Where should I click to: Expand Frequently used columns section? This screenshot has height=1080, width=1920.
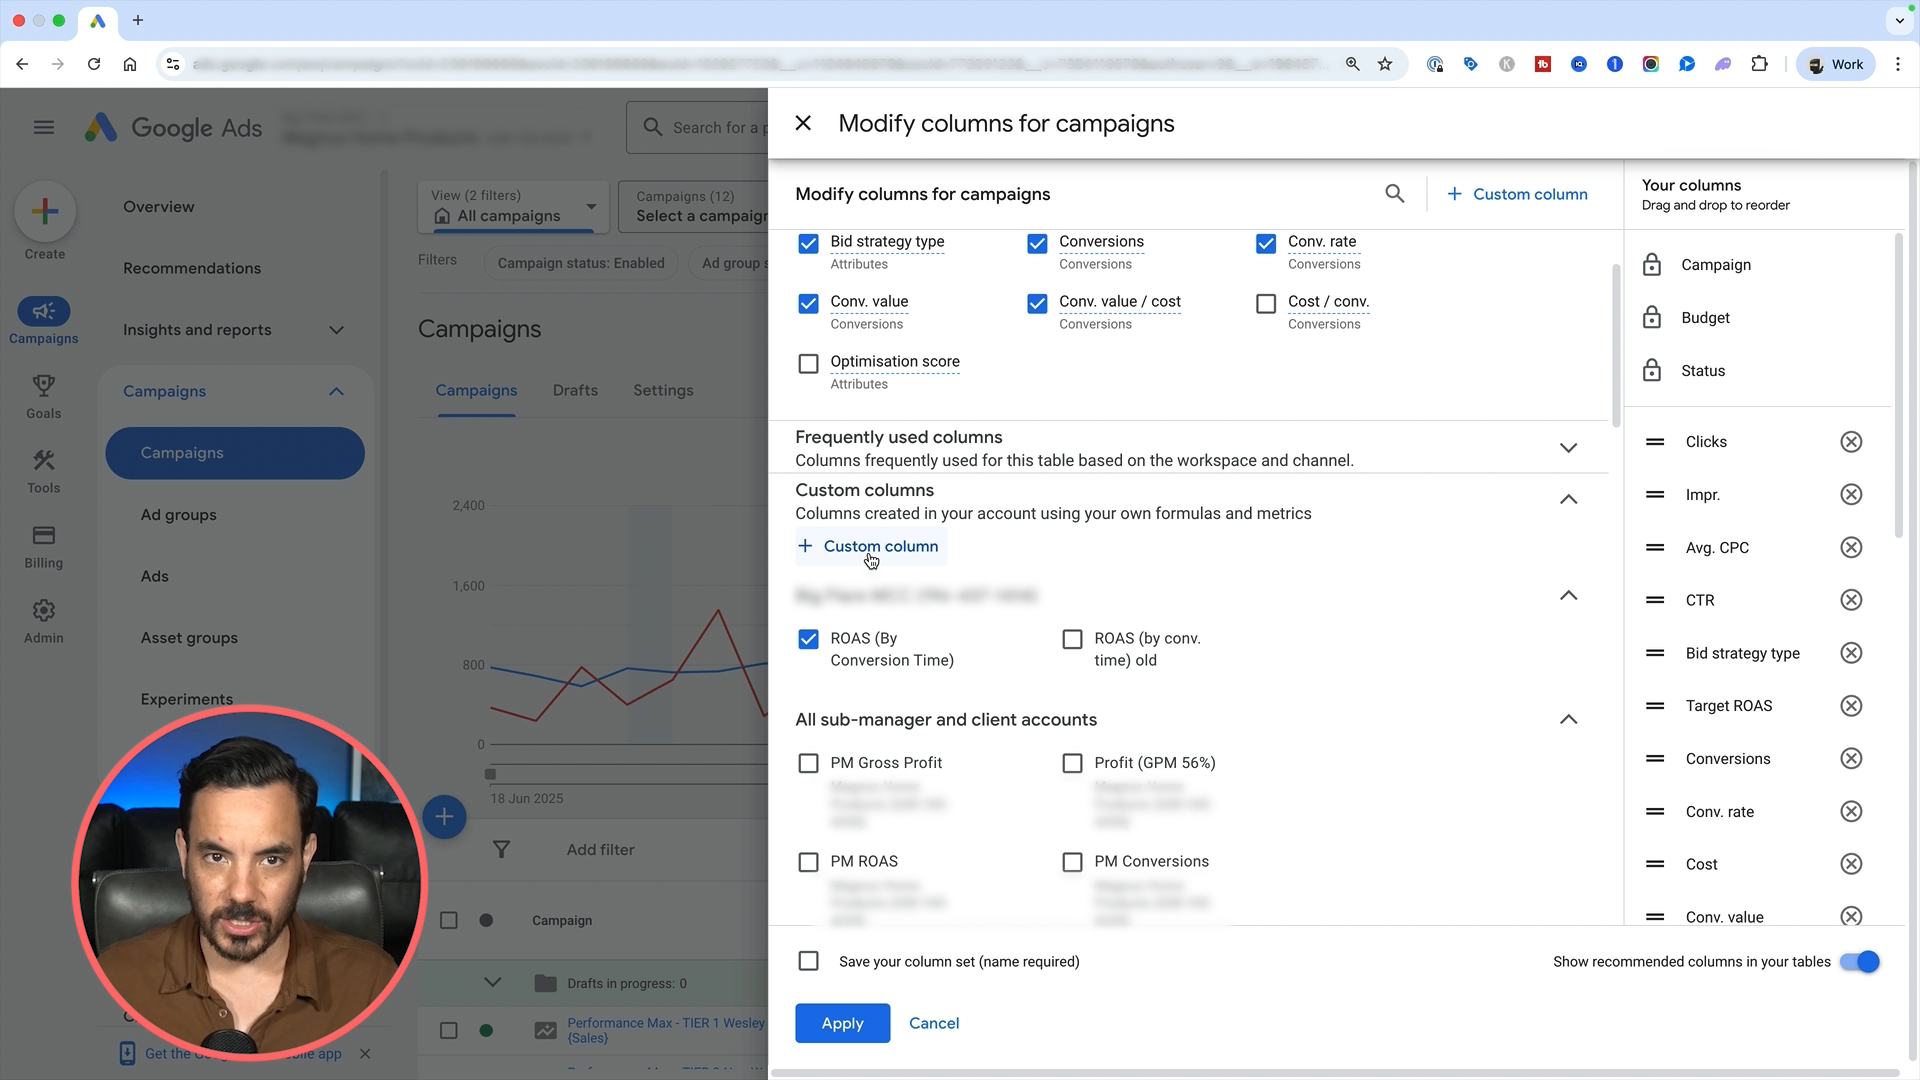(1568, 448)
